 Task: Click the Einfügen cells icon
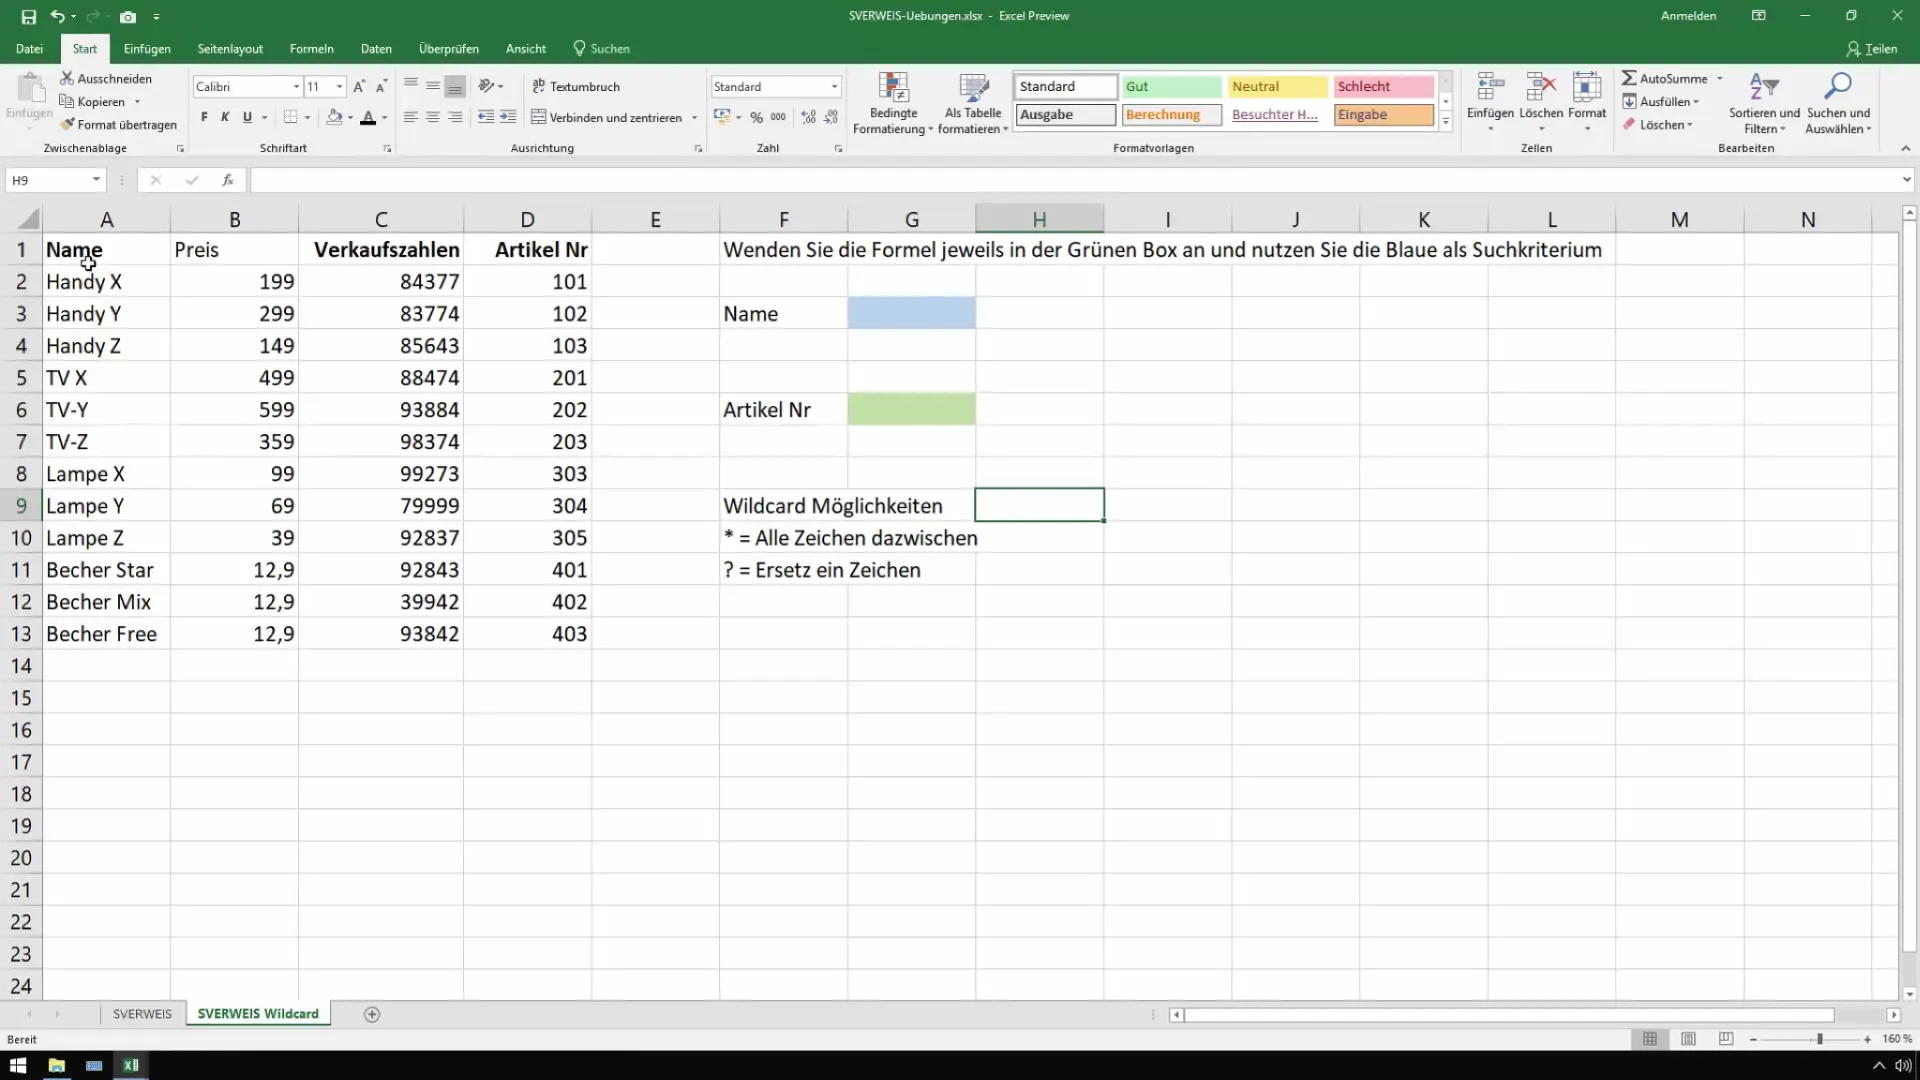pyautogui.click(x=1490, y=87)
